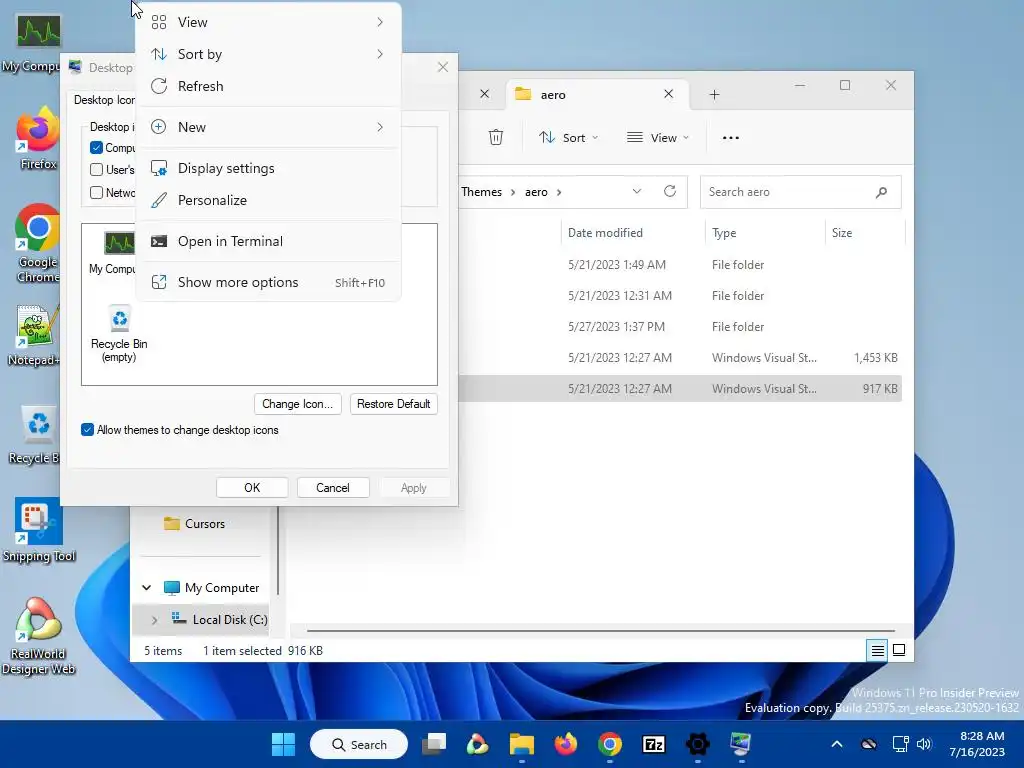Select Personalize in the context menu

point(268,200)
